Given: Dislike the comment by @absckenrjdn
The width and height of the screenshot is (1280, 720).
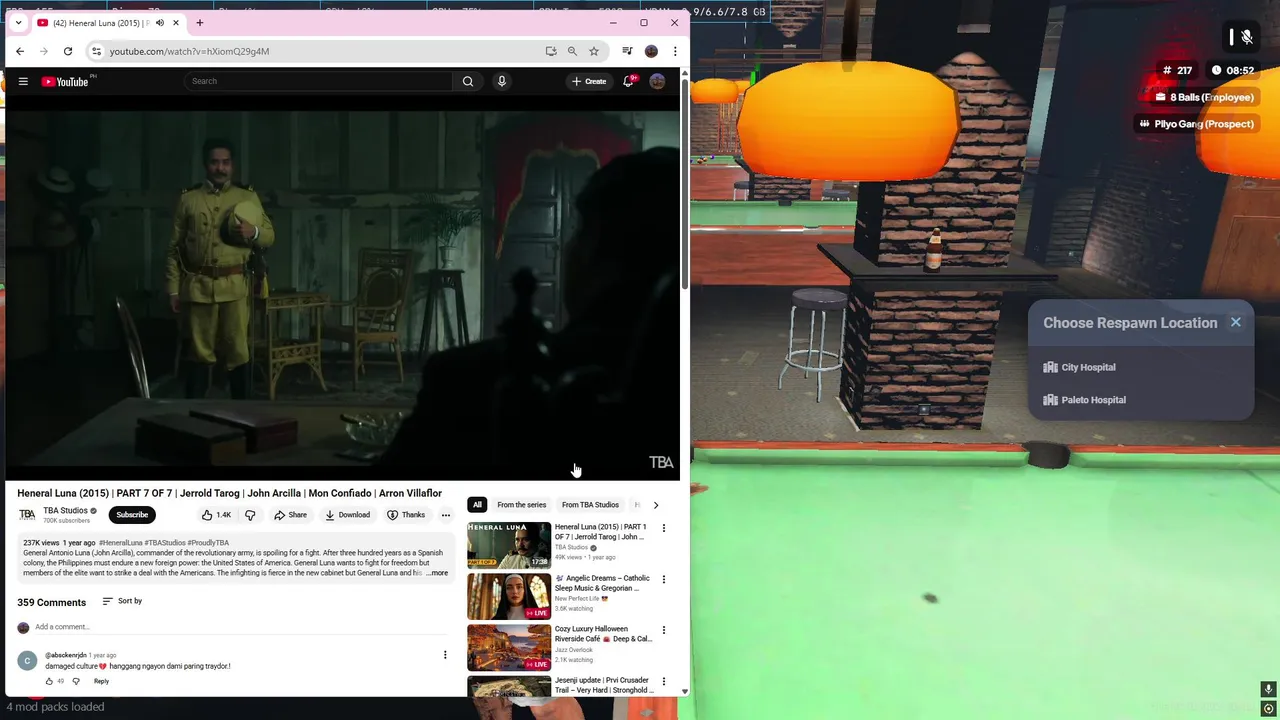Looking at the screenshot, I should click(x=76, y=681).
